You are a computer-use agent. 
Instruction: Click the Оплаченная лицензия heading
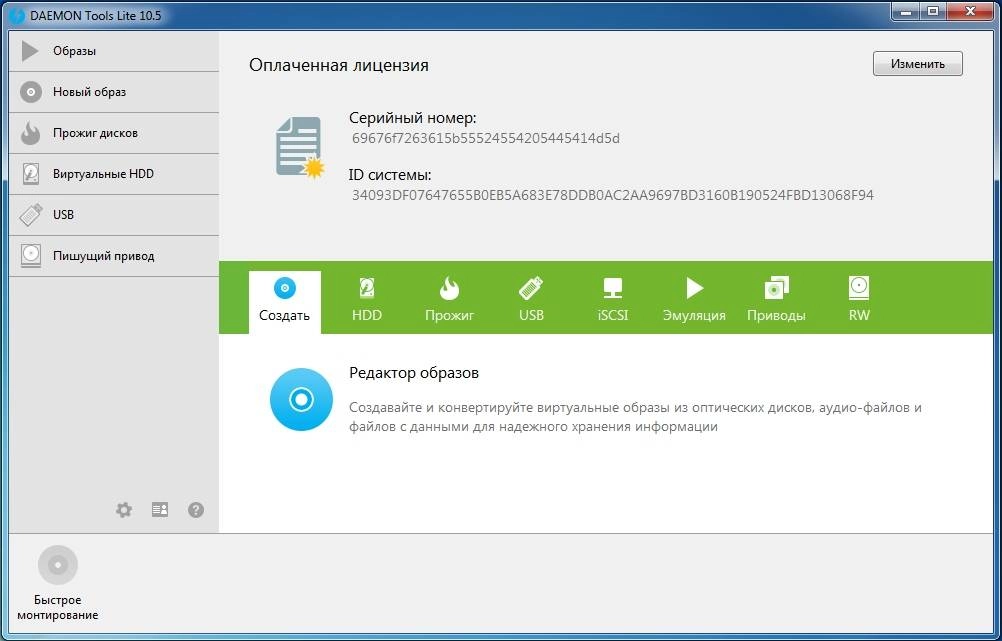[339, 65]
